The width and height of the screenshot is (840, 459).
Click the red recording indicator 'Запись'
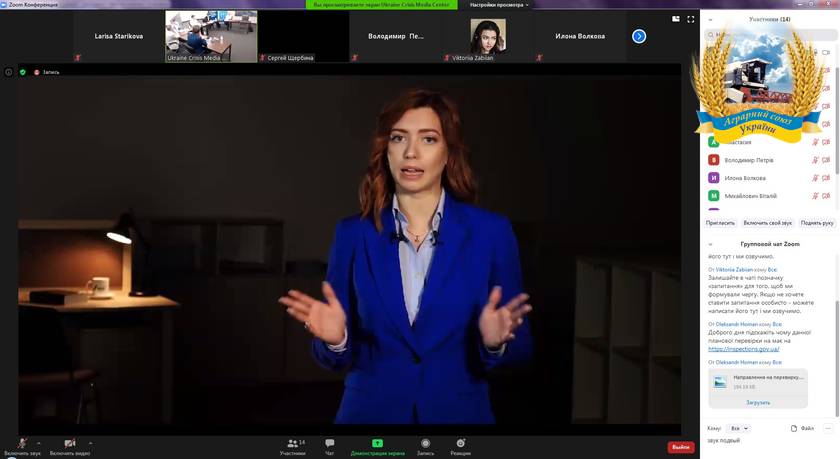coord(47,72)
